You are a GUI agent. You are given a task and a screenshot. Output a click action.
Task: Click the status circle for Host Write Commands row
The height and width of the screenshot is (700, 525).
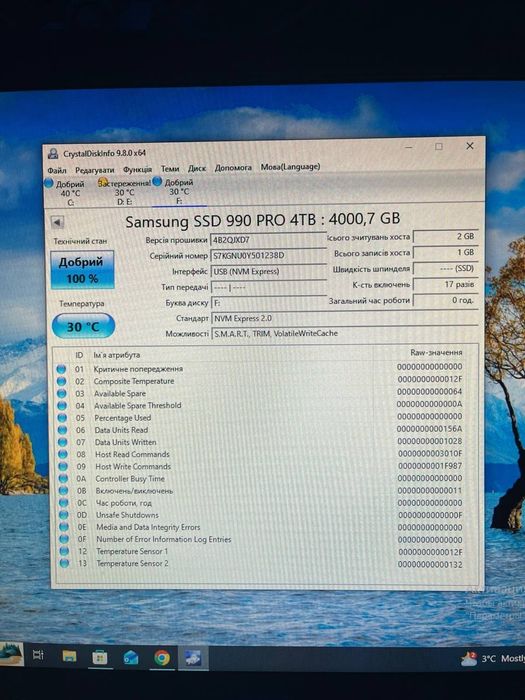tap(63, 466)
